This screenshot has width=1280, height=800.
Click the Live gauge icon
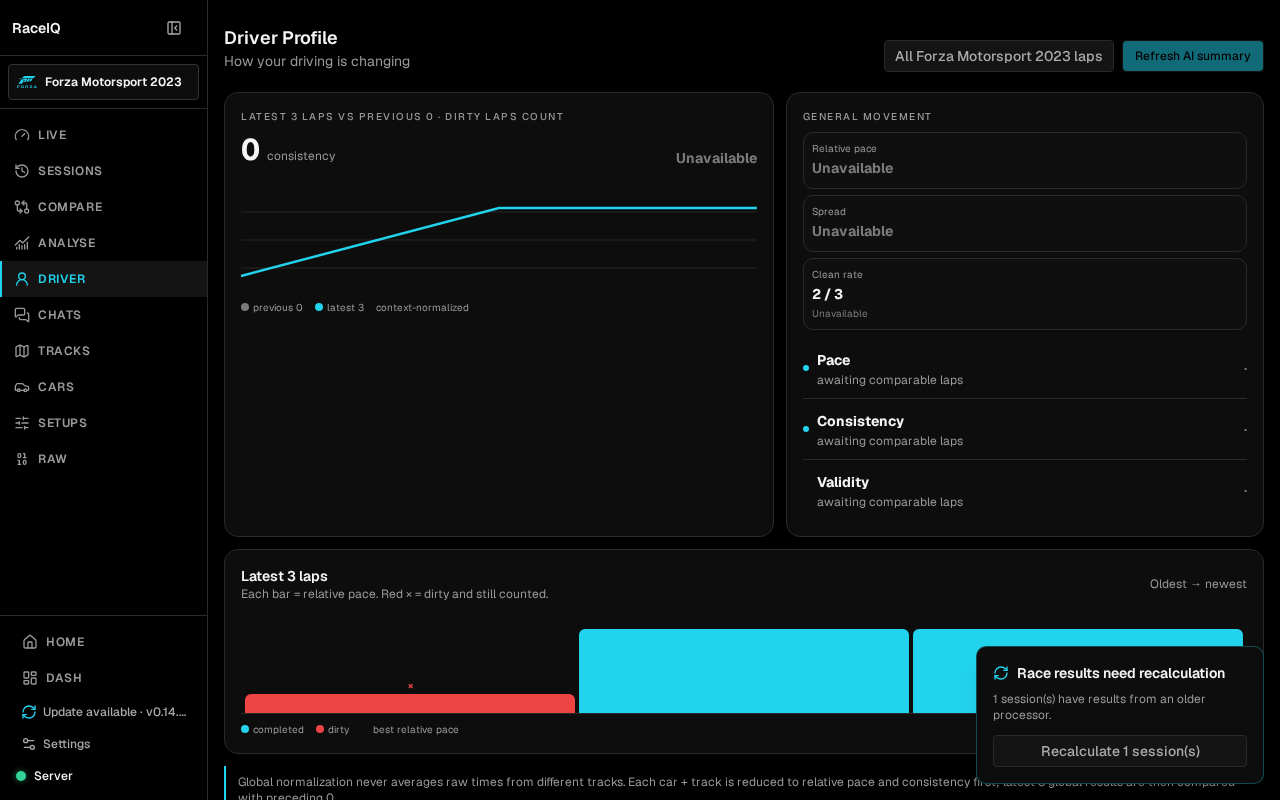tap(22, 135)
